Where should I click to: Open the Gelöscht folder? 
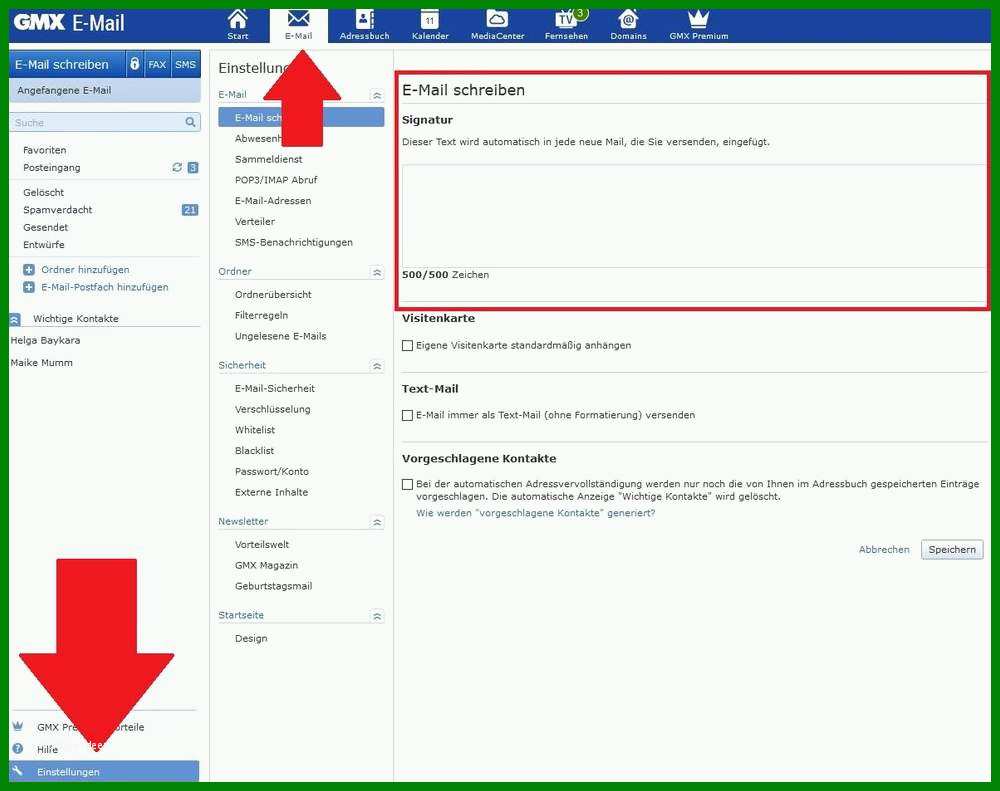[43, 192]
